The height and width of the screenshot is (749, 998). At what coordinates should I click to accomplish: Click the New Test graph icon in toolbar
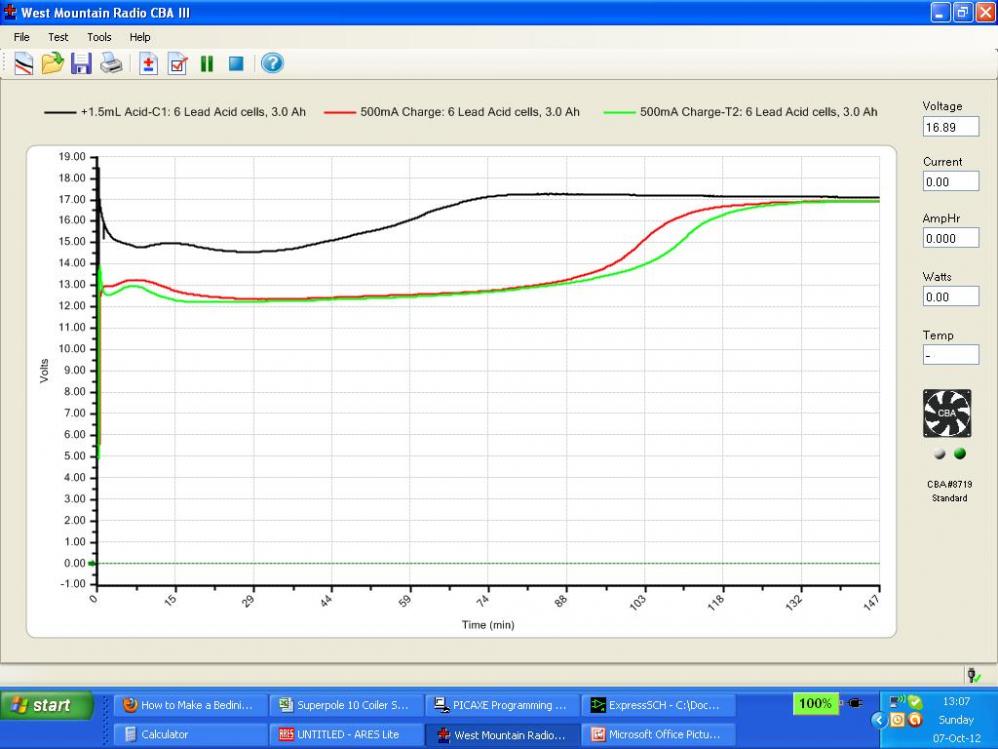click(x=24, y=64)
